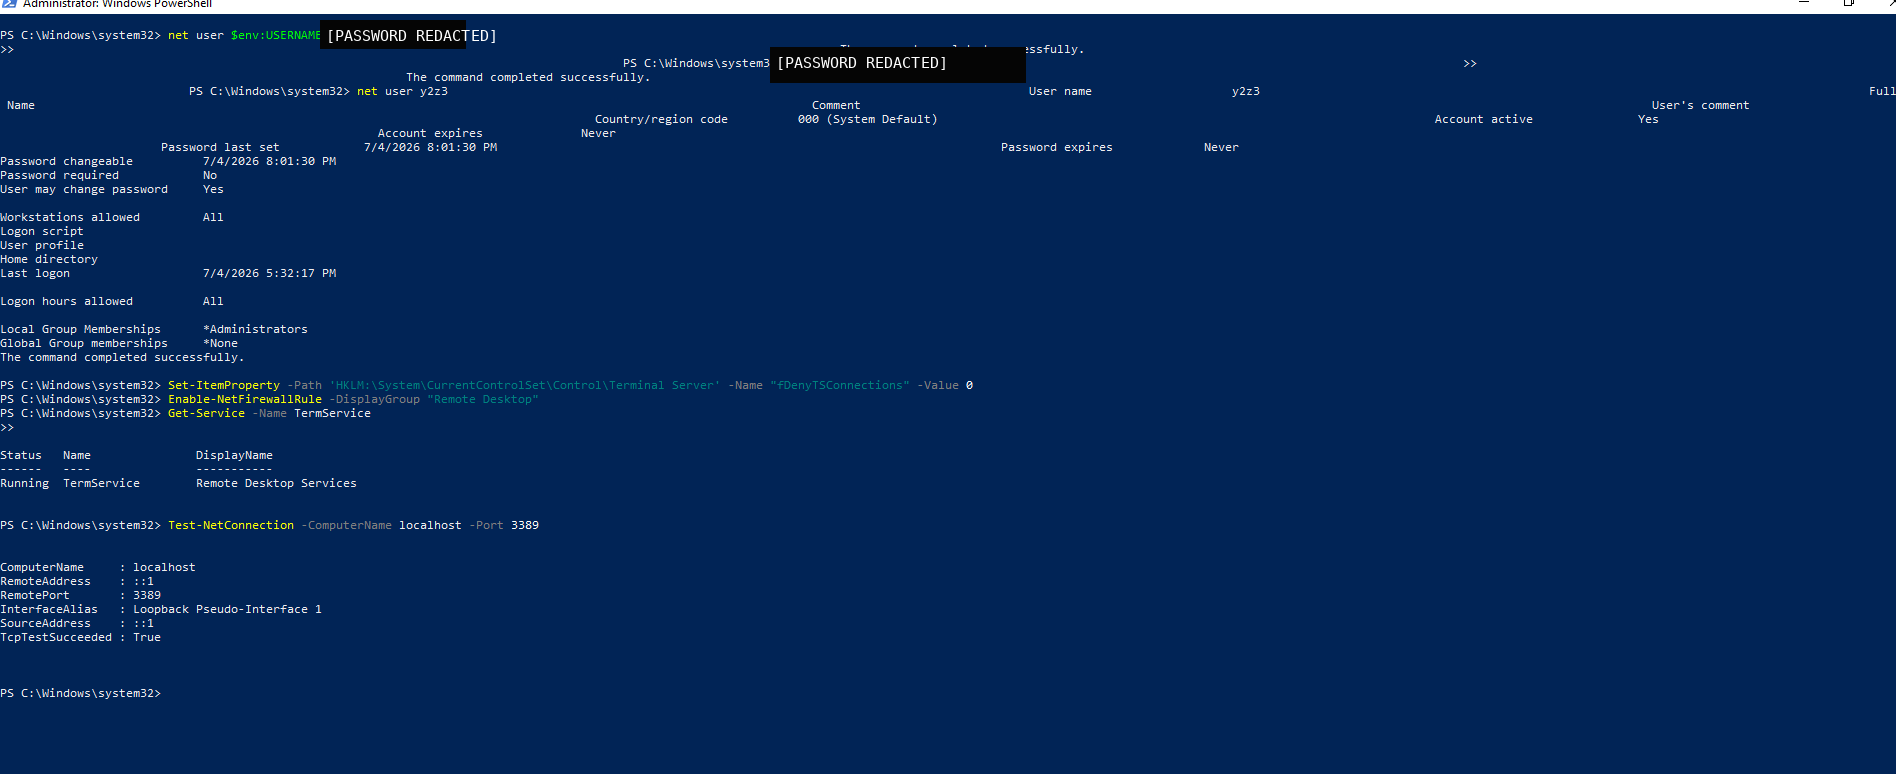This screenshot has height=774, width=1896.
Task: Click the 'Logon script' label
Action: (x=42, y=231)
